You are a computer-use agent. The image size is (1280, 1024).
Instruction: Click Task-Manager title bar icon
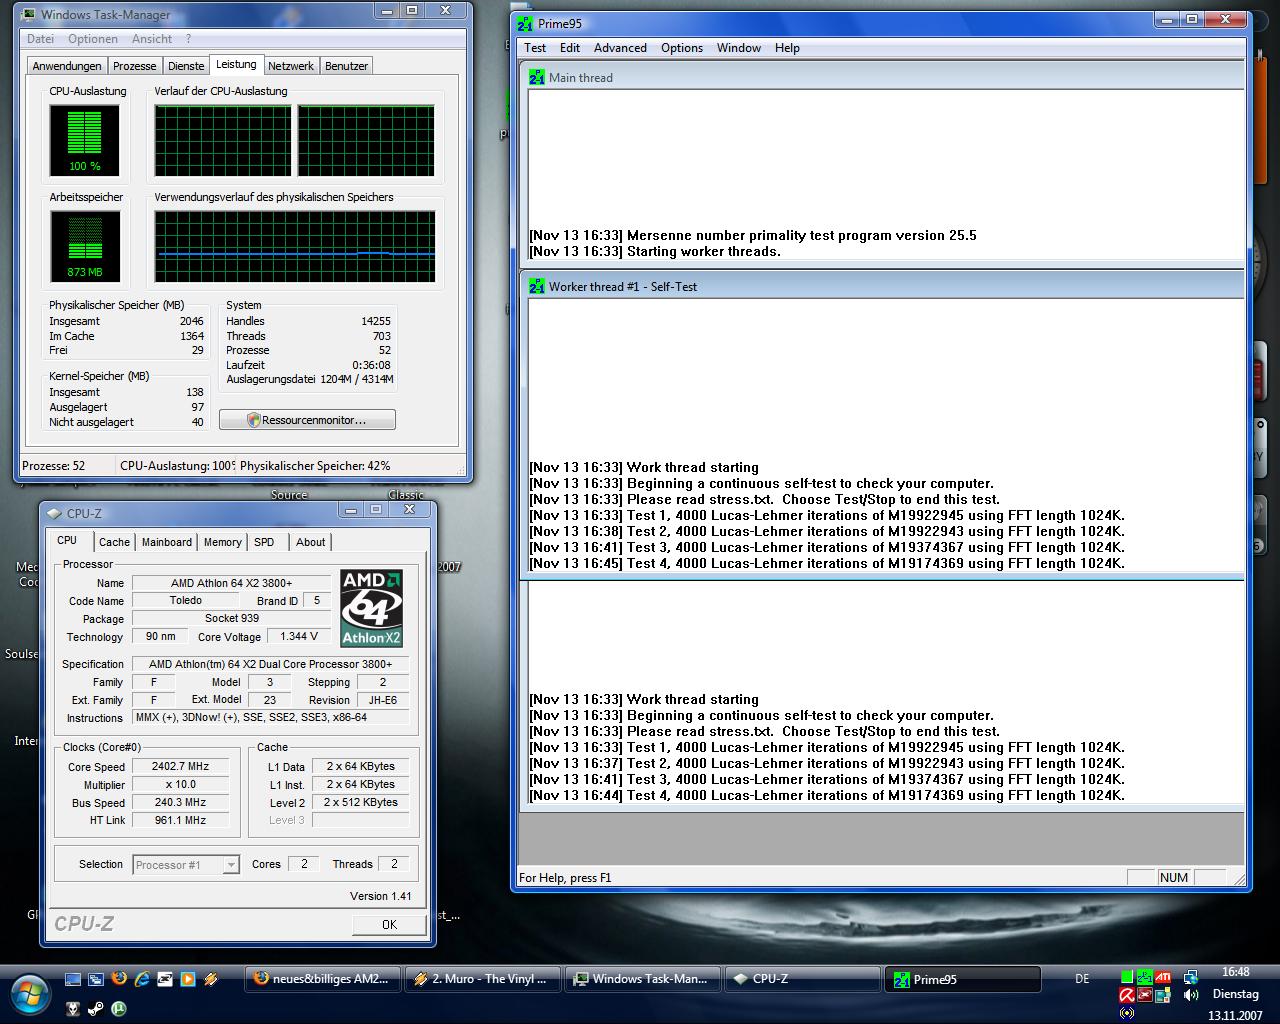pyautogui.click(x=29, y=14)
